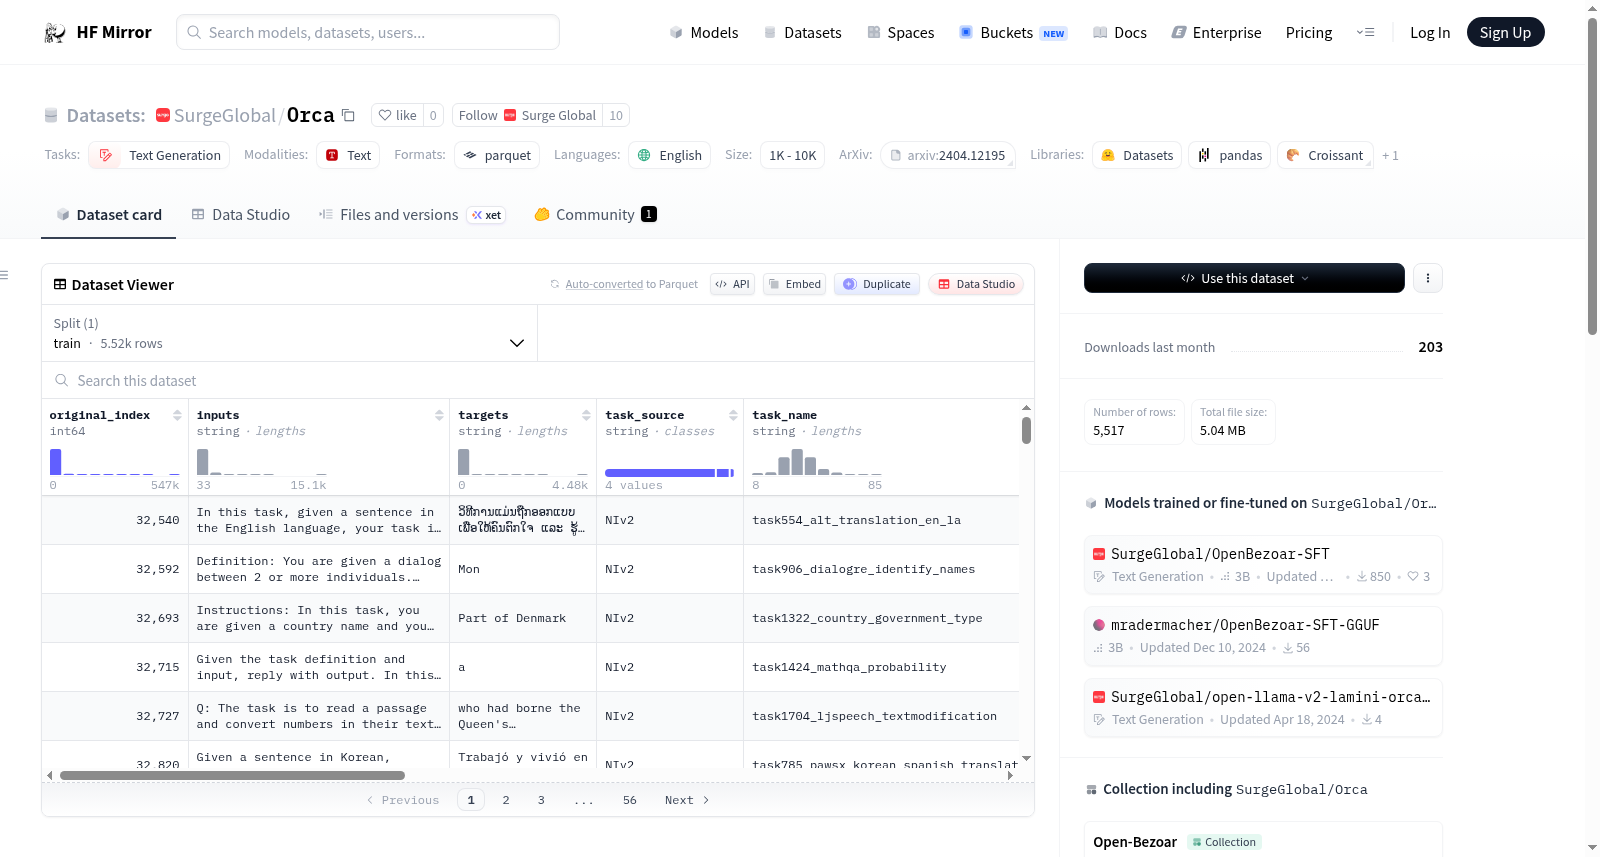Follow Surge Global organization
This screenshot has height=857, width=1600.
528,115
